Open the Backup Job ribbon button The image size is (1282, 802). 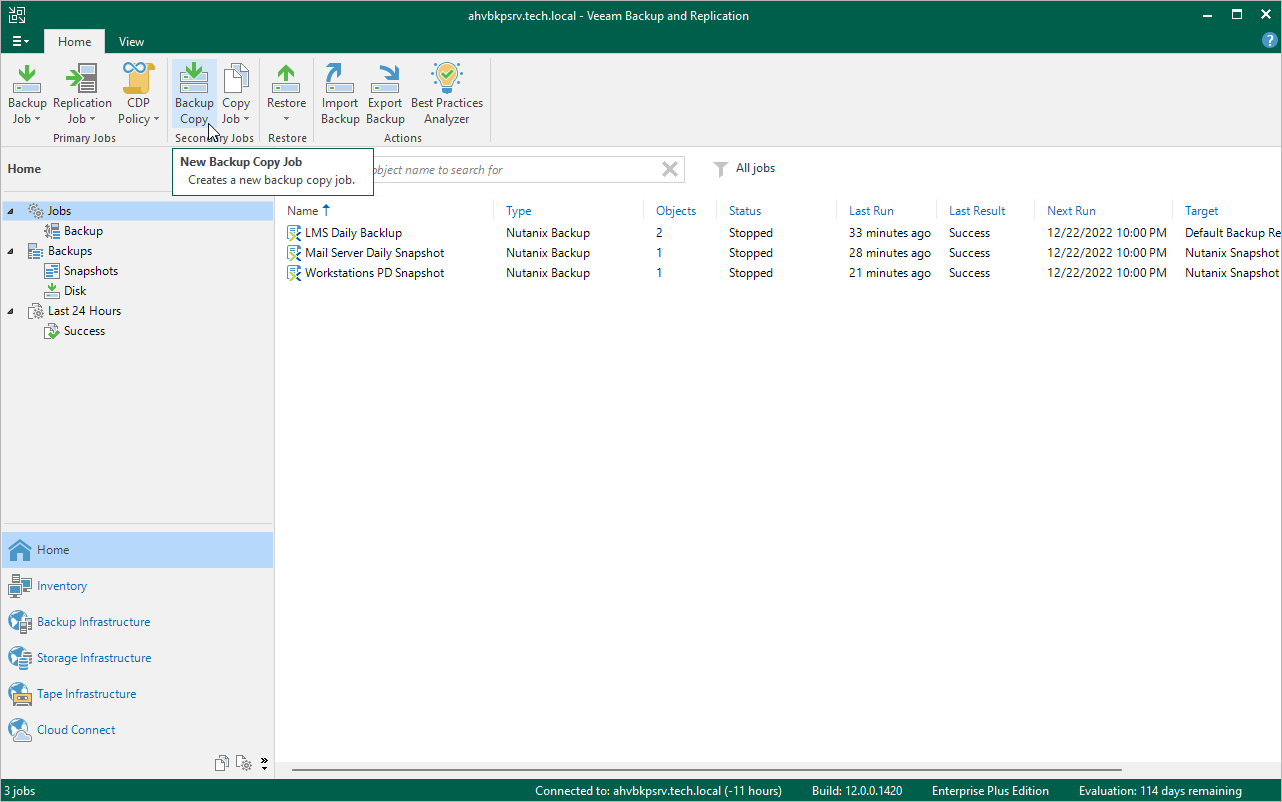point(27,93)
